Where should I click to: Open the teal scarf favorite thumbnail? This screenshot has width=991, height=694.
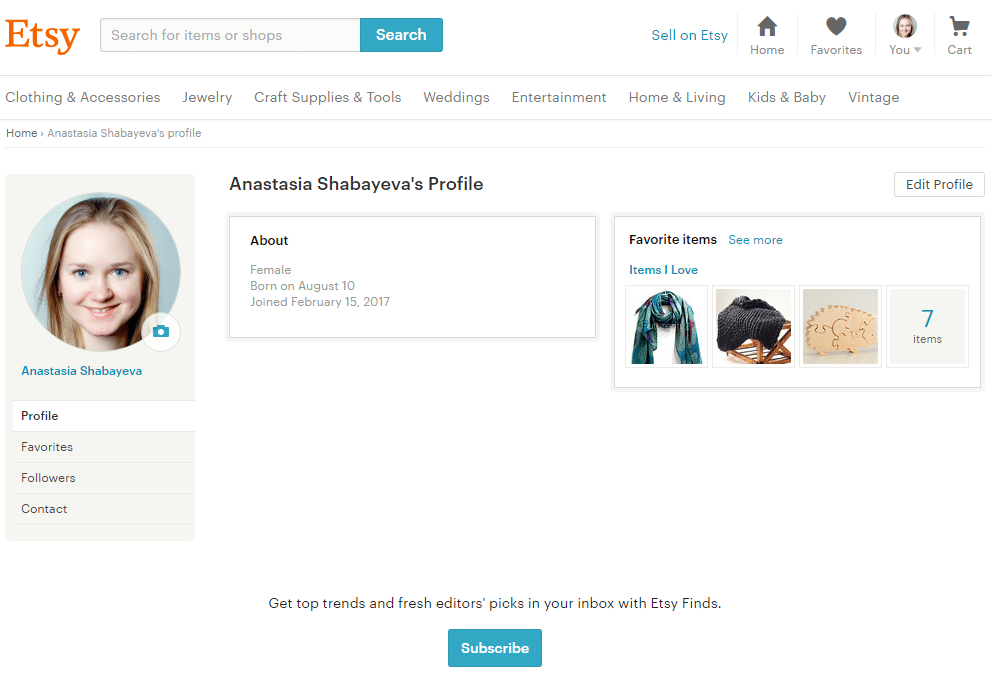pos(666,327)
